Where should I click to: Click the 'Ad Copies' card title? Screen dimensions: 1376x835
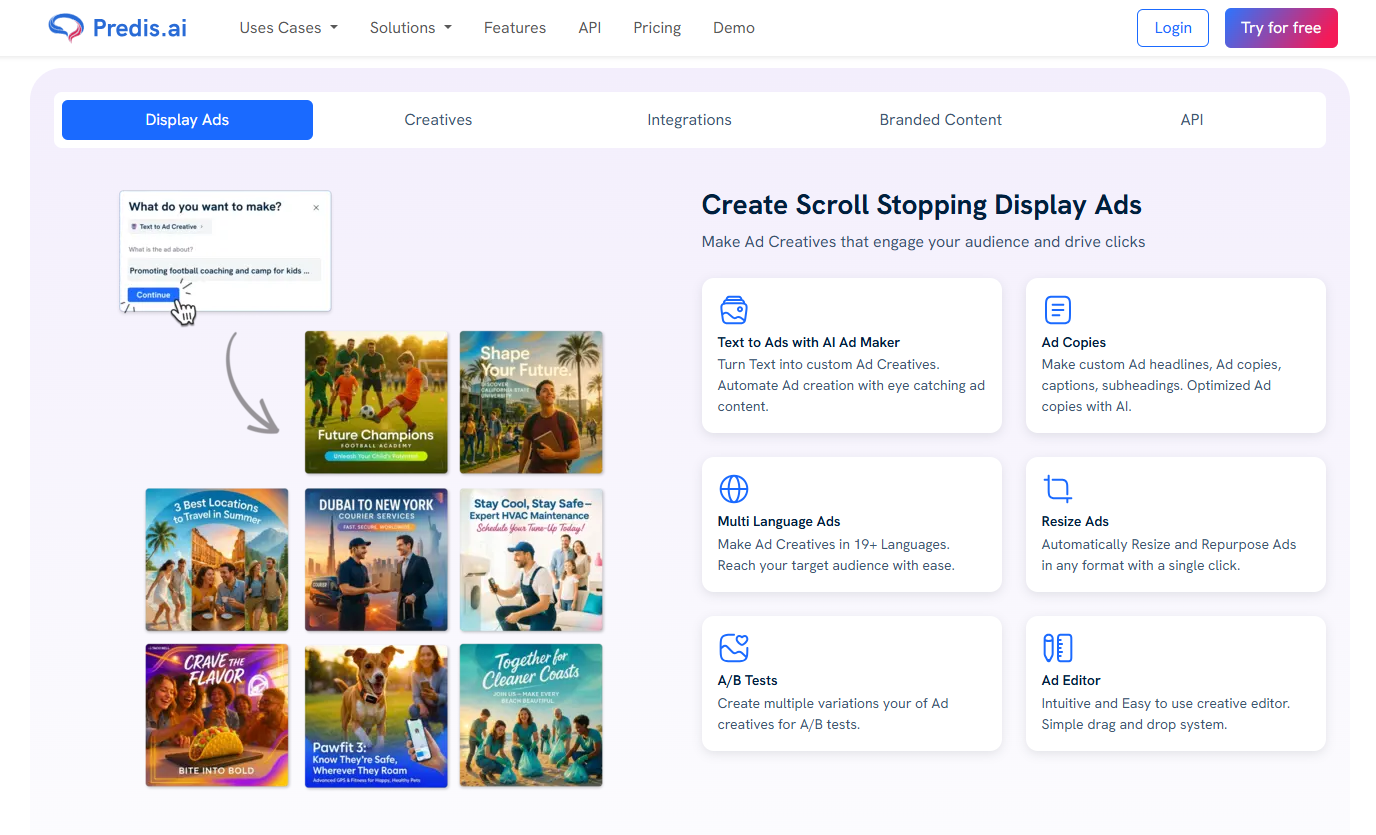tap(1074, 342)
